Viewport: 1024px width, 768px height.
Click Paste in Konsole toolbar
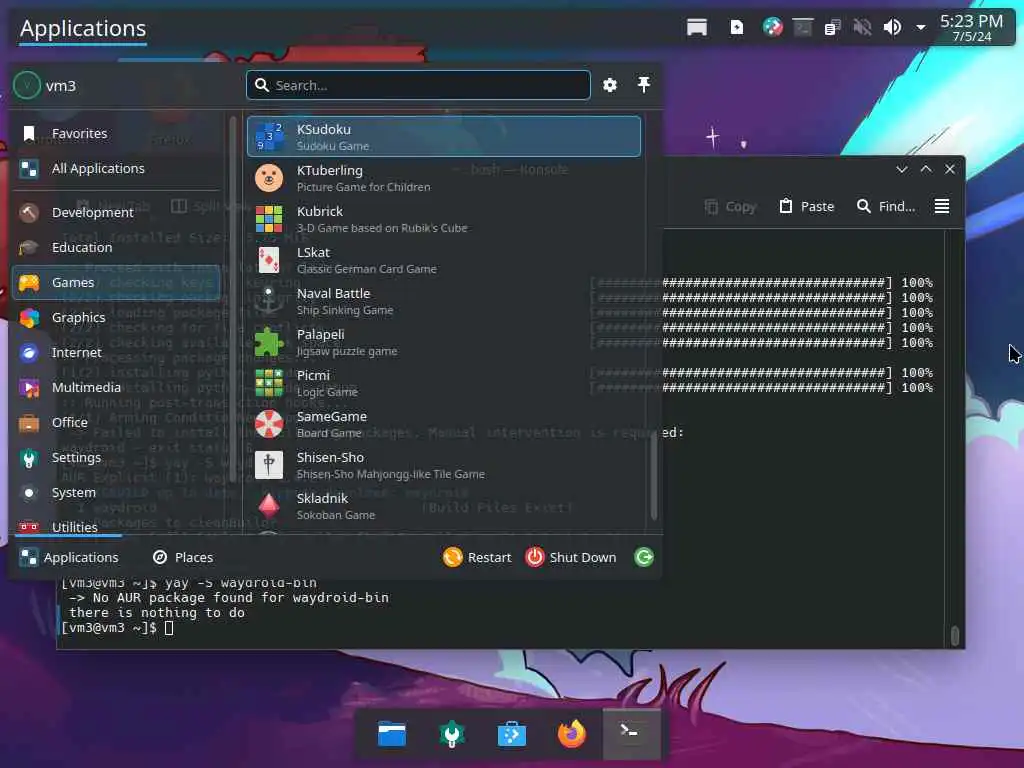807,206
